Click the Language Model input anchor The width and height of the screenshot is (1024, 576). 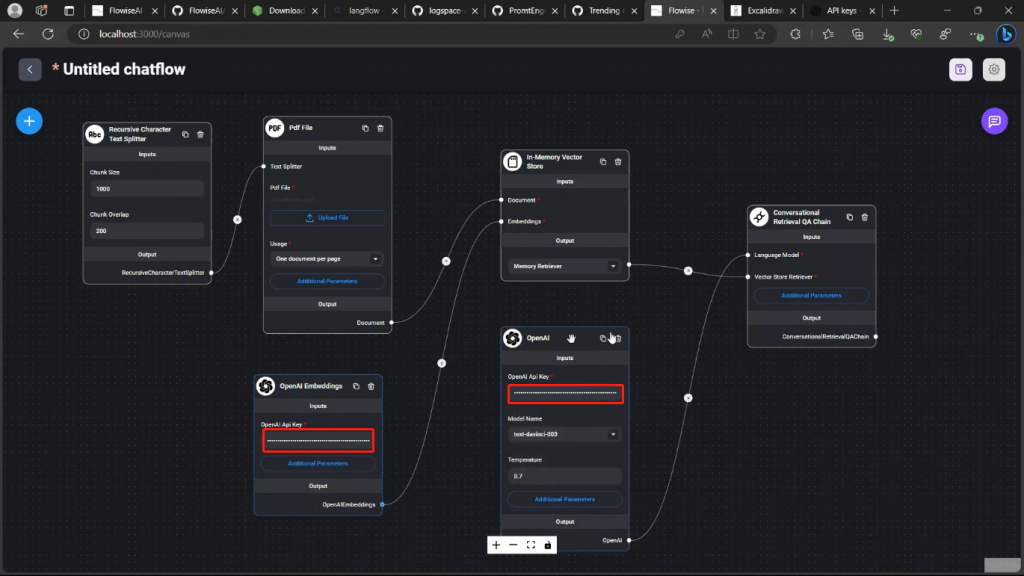click(748, 255)
